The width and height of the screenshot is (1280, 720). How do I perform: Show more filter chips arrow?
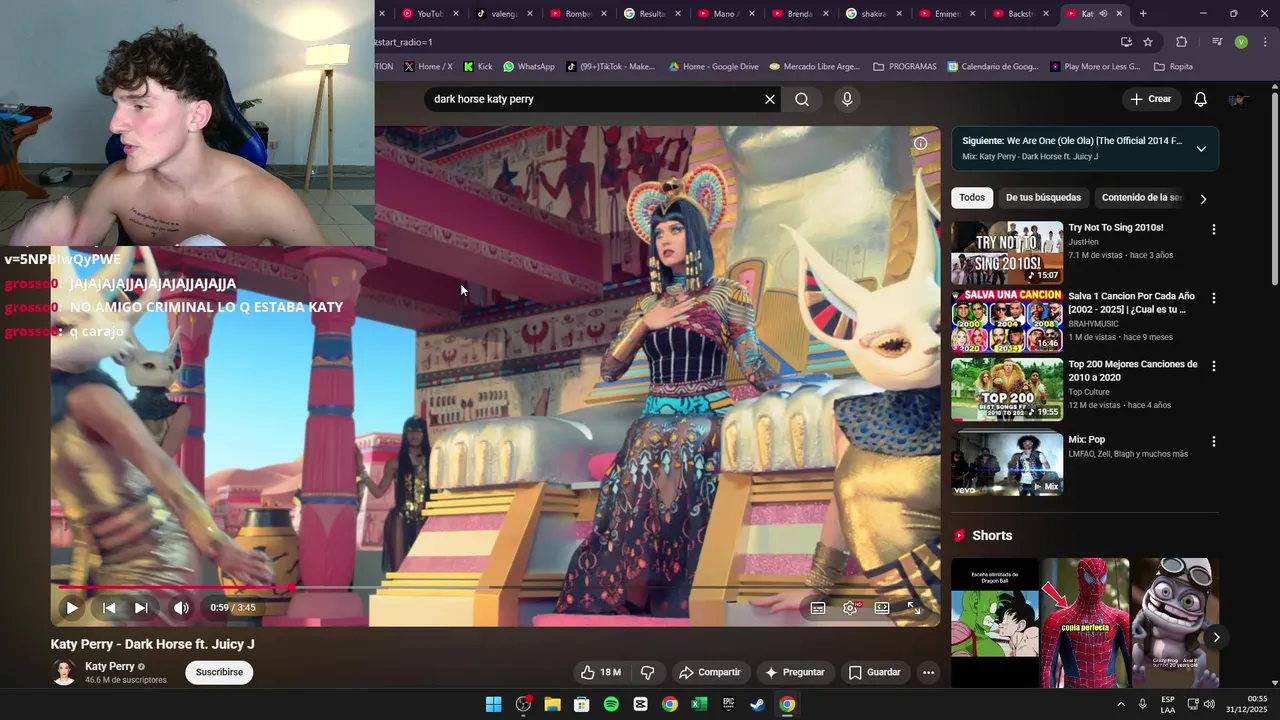coord(1203,198)
